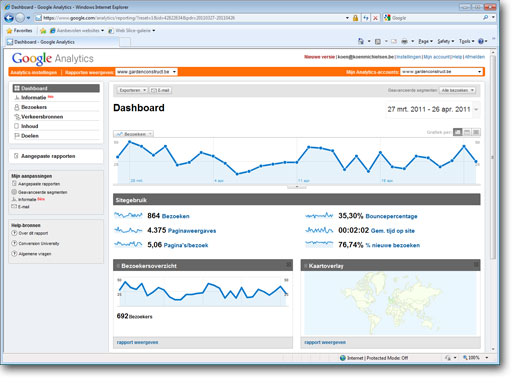Click the browser Forward arrow button
520x385 pixels.
click(20, 18)
